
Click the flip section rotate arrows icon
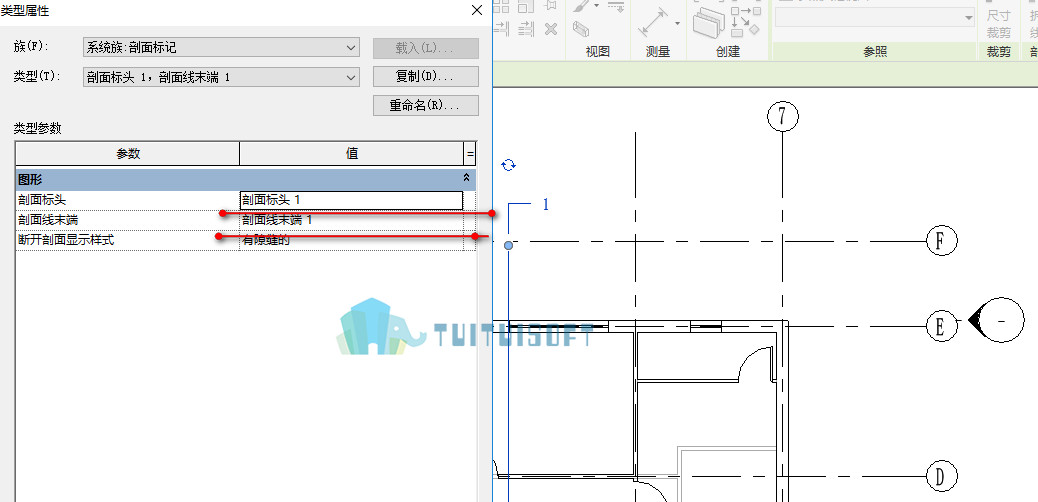[508, 165]
